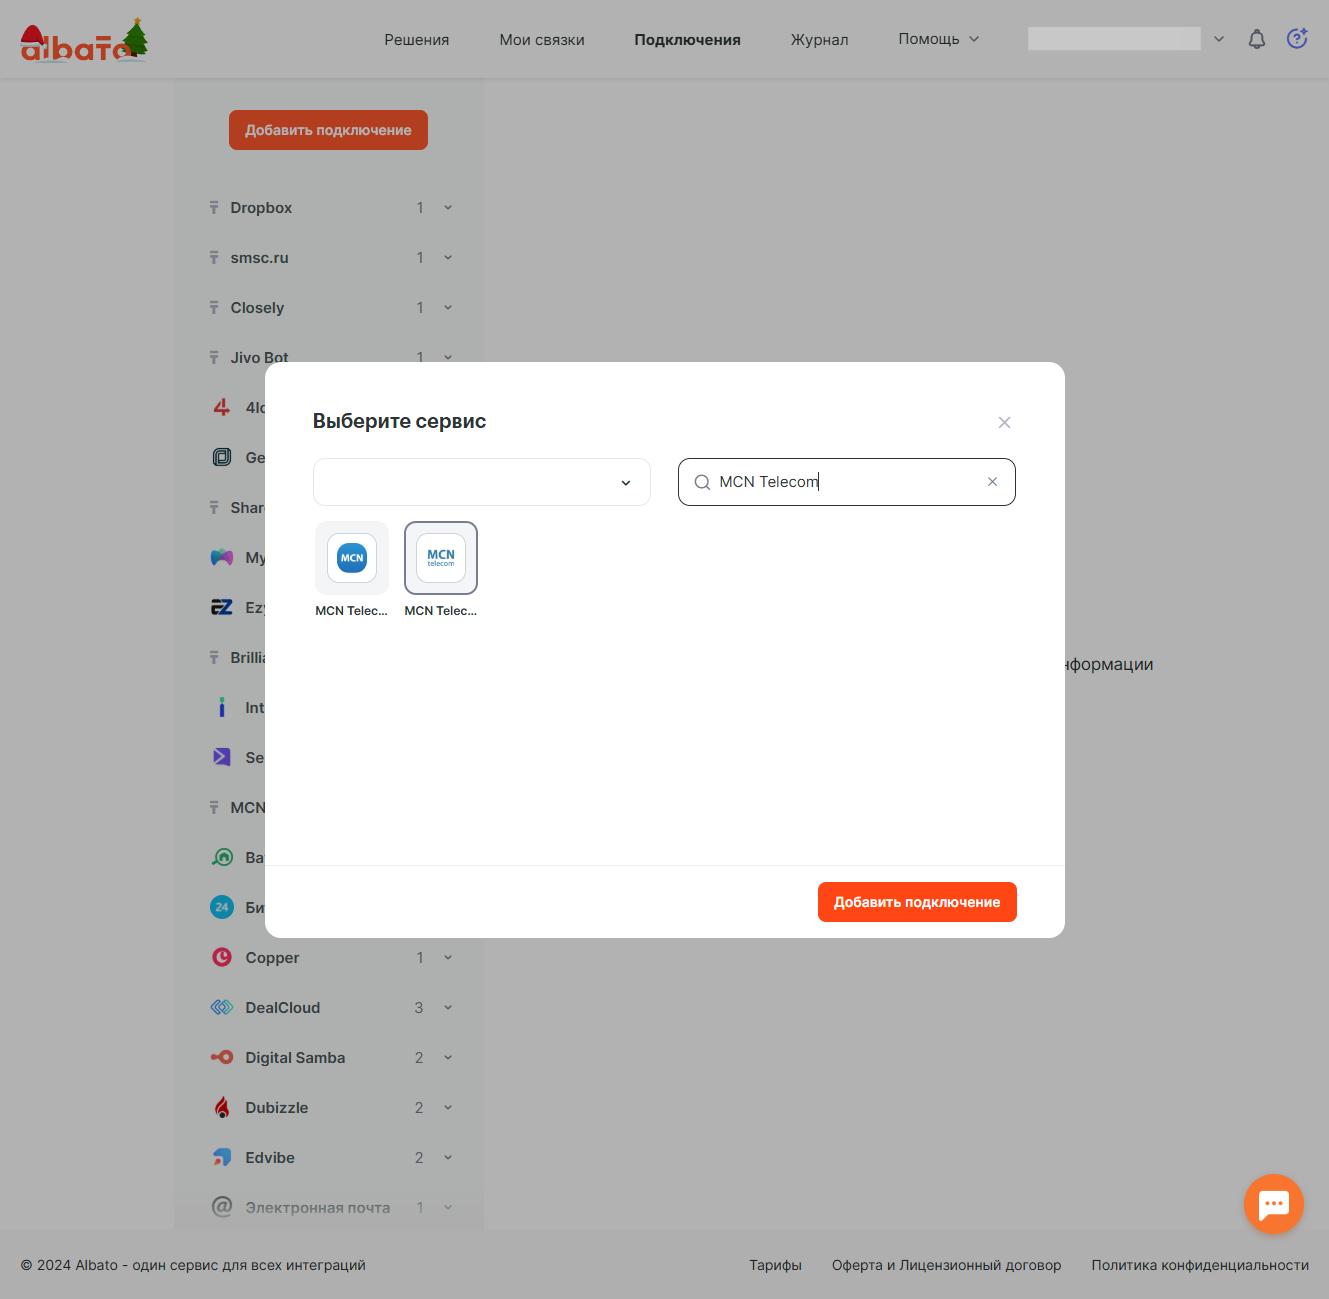Select the blue round MCN Telecom service
Viewport: 1329px width, 1299px height.
[352, 558]
